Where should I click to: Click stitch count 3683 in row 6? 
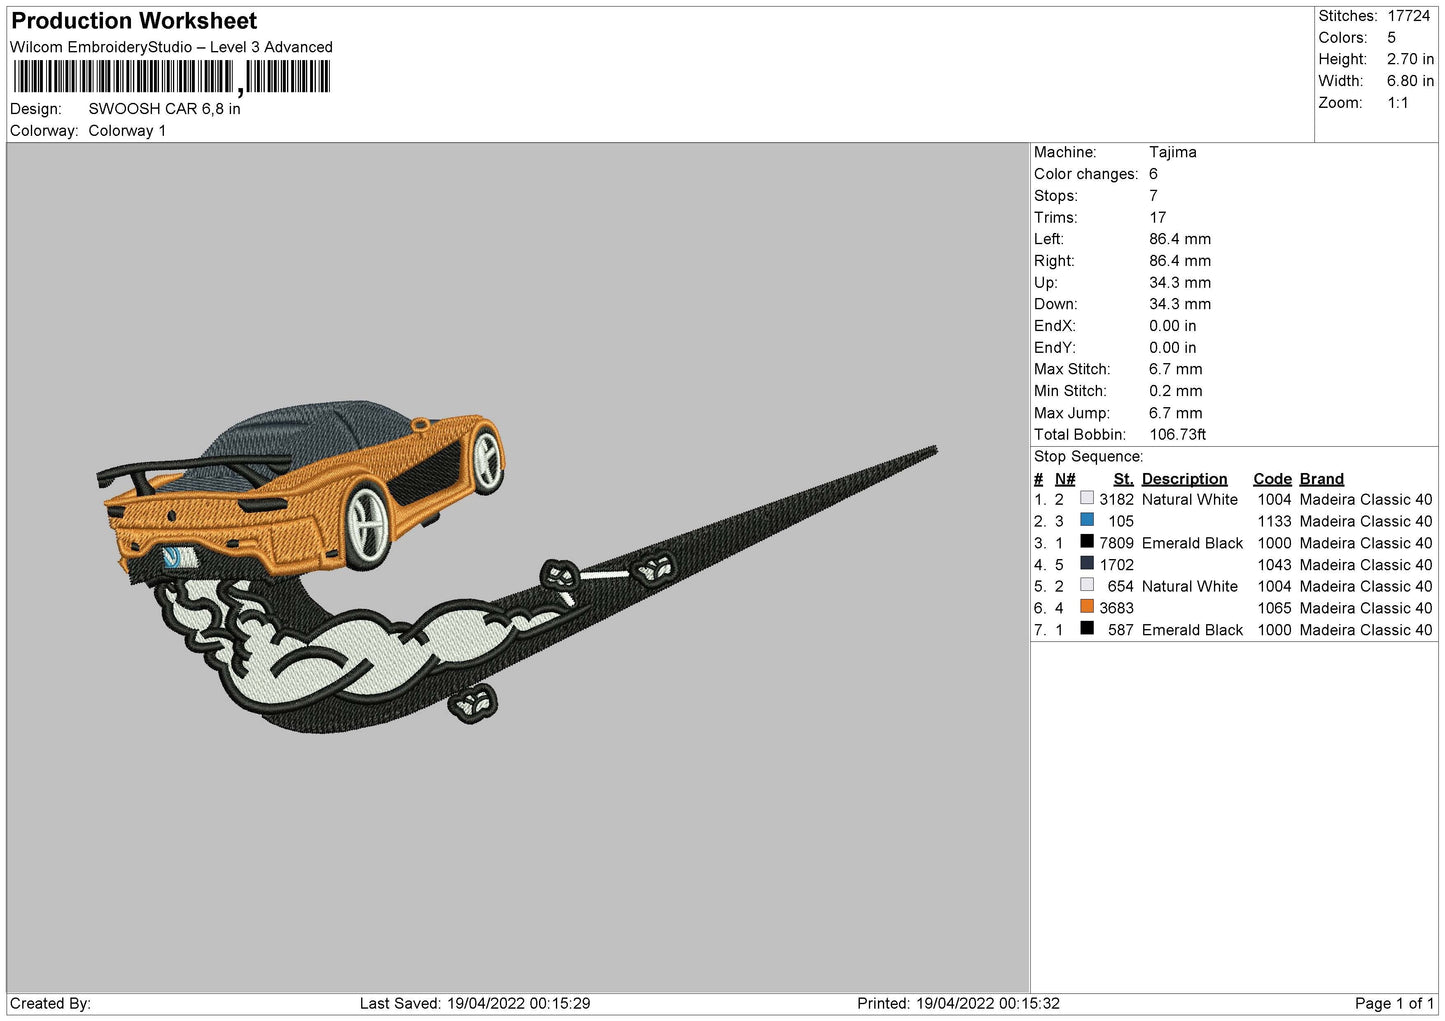pyautogui.click(x=1117, y=608)
